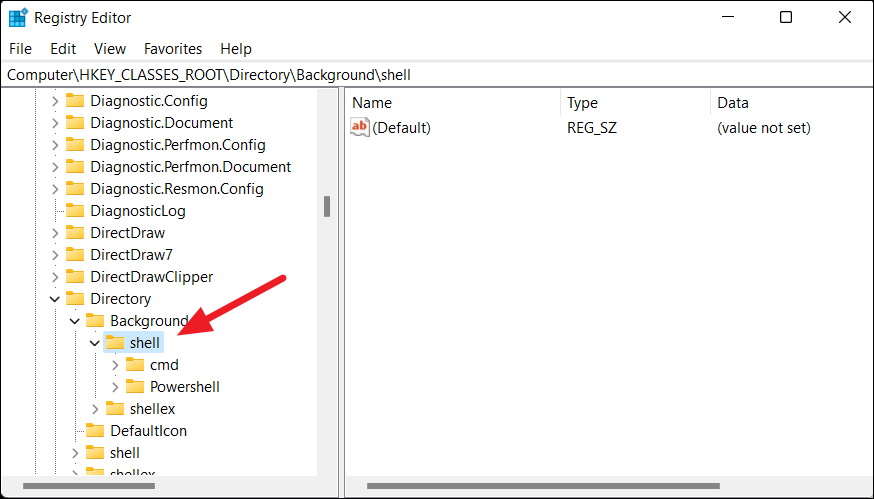874x499 pixels.
Task: Expand the Powershell subkey arrow
Action: [115, 387]
